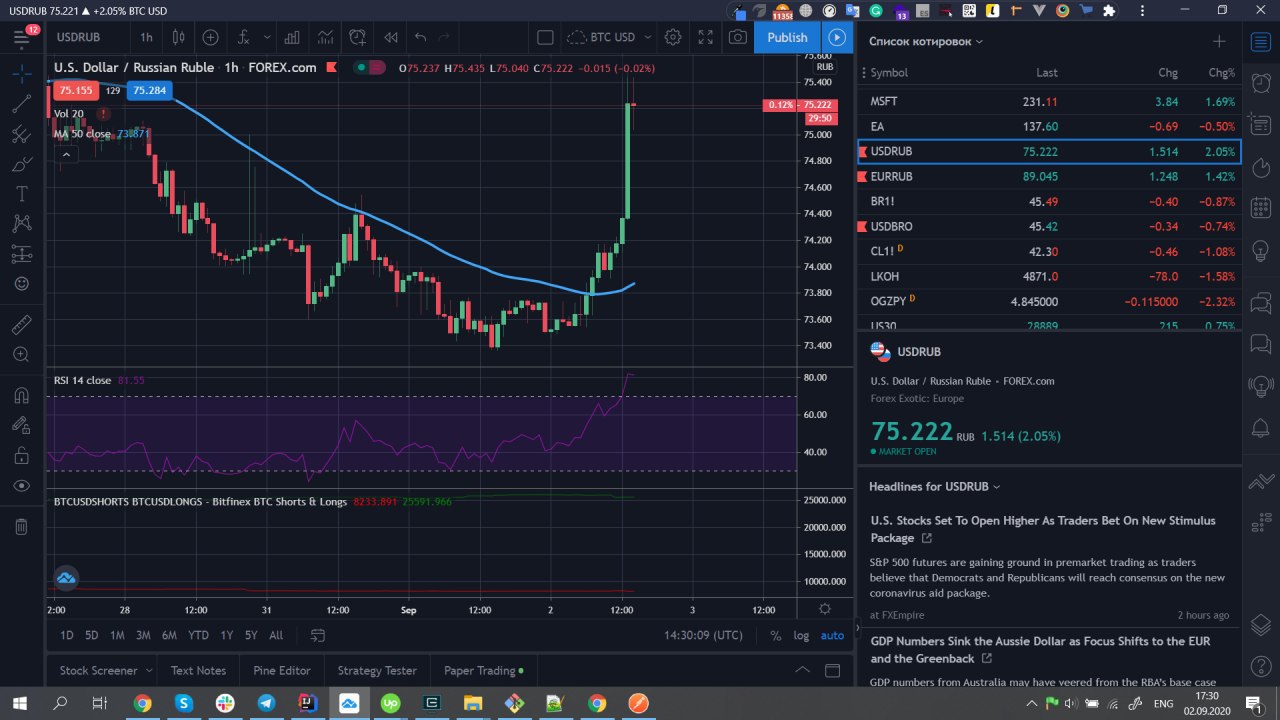Open the hamburger main menu
Image resolution: width=1280 pixels, height=720 pixels.
[x=21, y=39]
